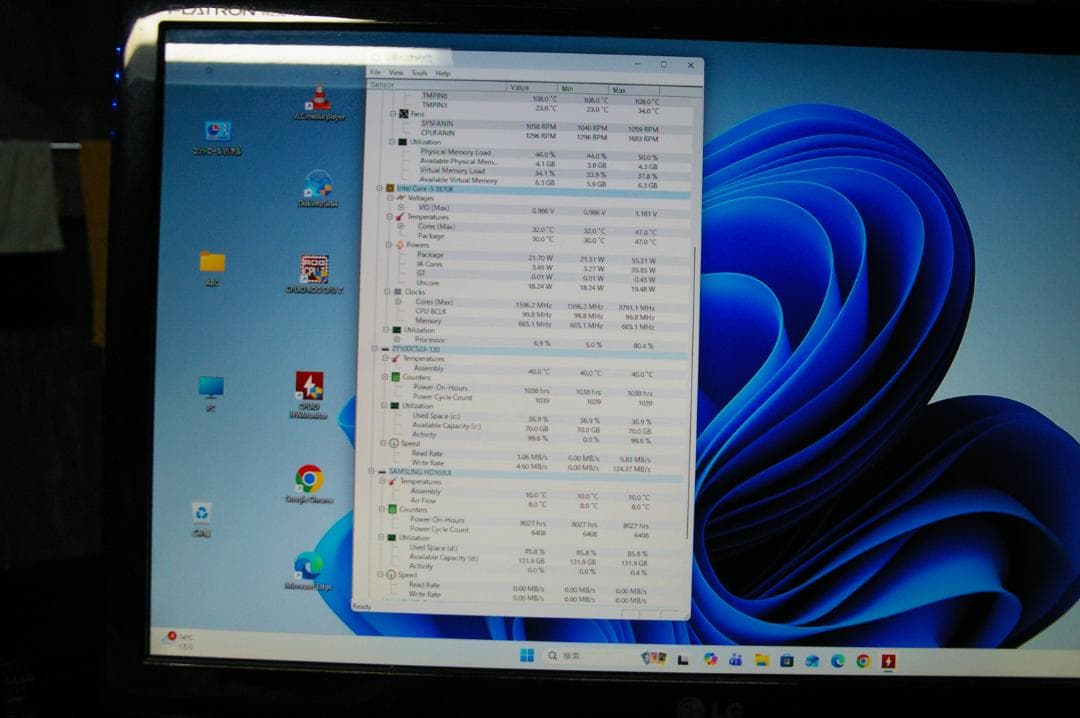Open the CPUID ROG CPU-Z desktop shortcut
Viewport: 1080px width, 718px height.
314,274
